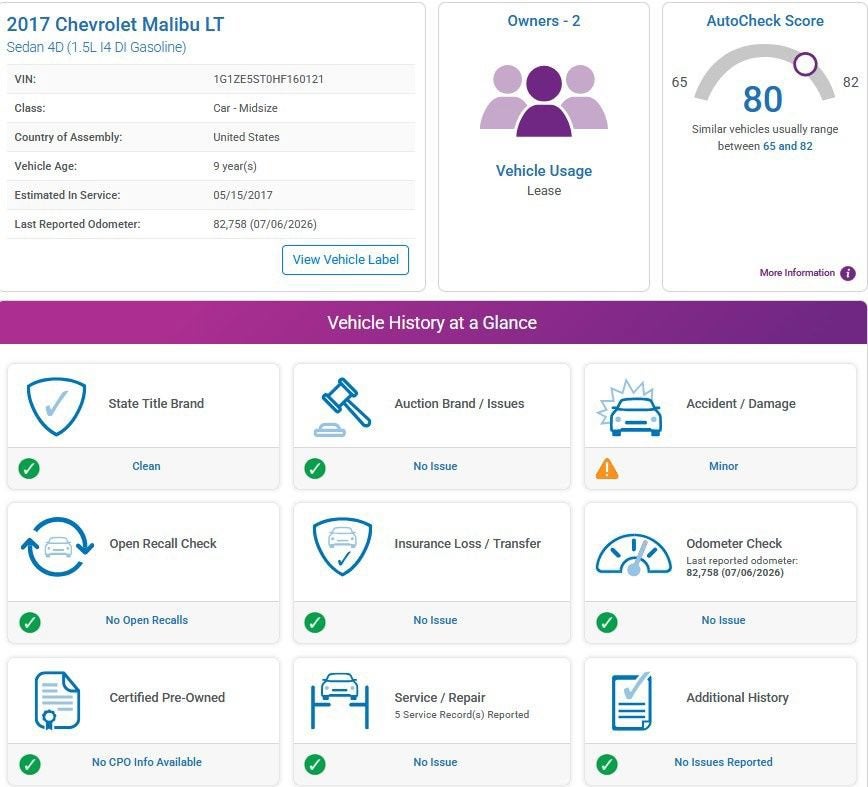
Task: Click the Vehicle History at a Glance banner
Action: 433,322
